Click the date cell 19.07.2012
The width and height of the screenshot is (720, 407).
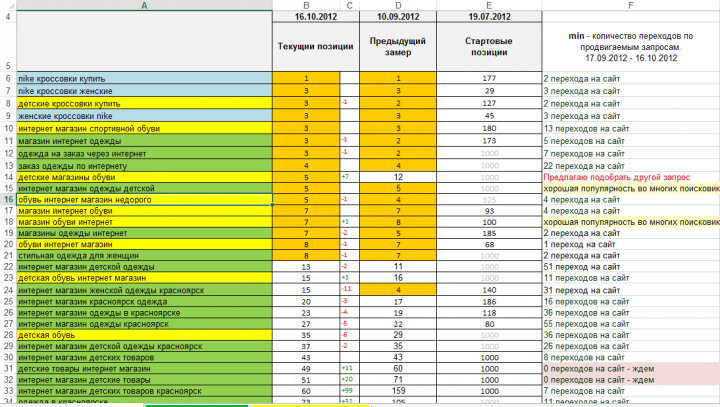(x=489, y=17)
